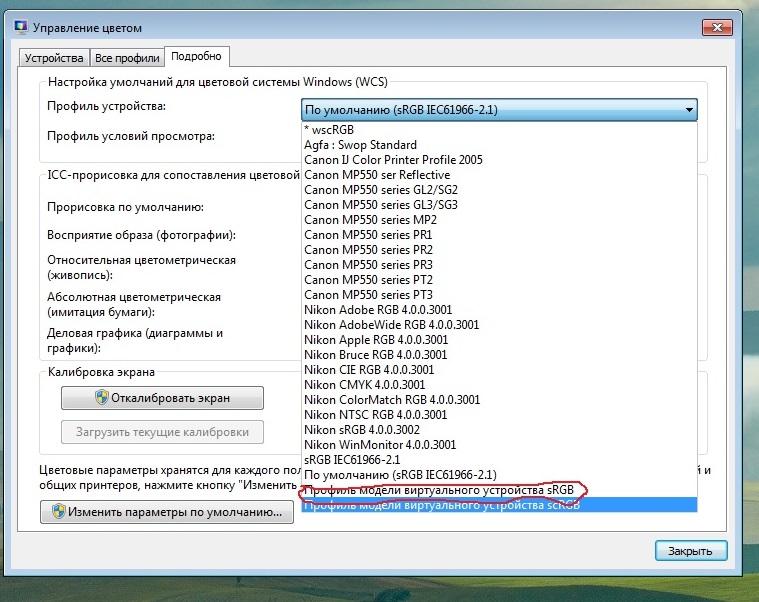Open the Все профили tab
Viewport: 759px width, 602px height.
127,58
